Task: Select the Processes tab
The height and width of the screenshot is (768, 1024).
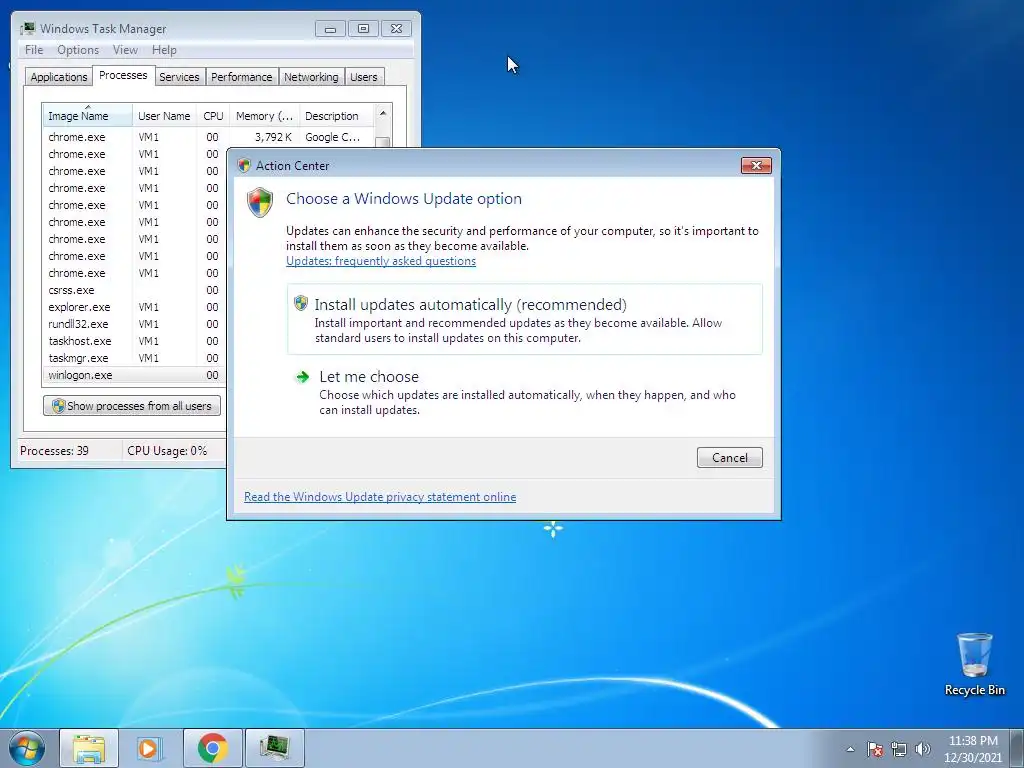Action: coord(123,75)
